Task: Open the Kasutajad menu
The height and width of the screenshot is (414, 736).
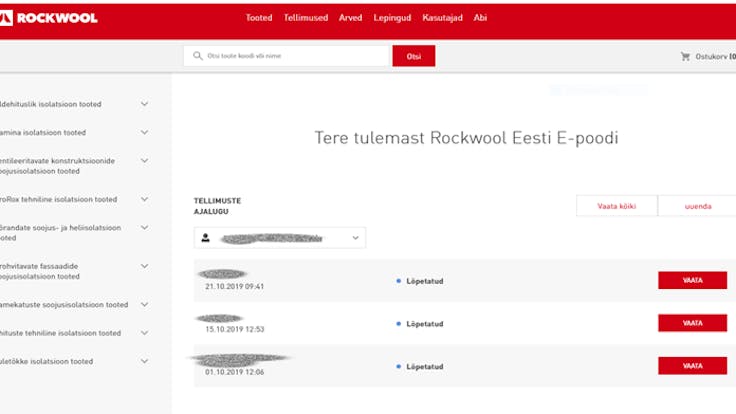Action: tap(442, 18)
